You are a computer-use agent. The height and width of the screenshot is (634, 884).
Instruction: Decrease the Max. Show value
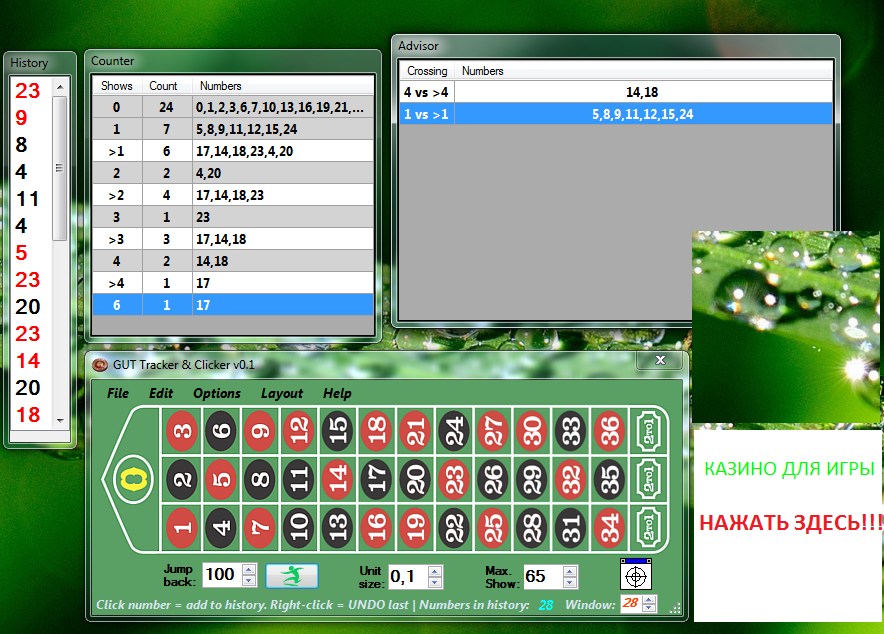coord(570,582)
